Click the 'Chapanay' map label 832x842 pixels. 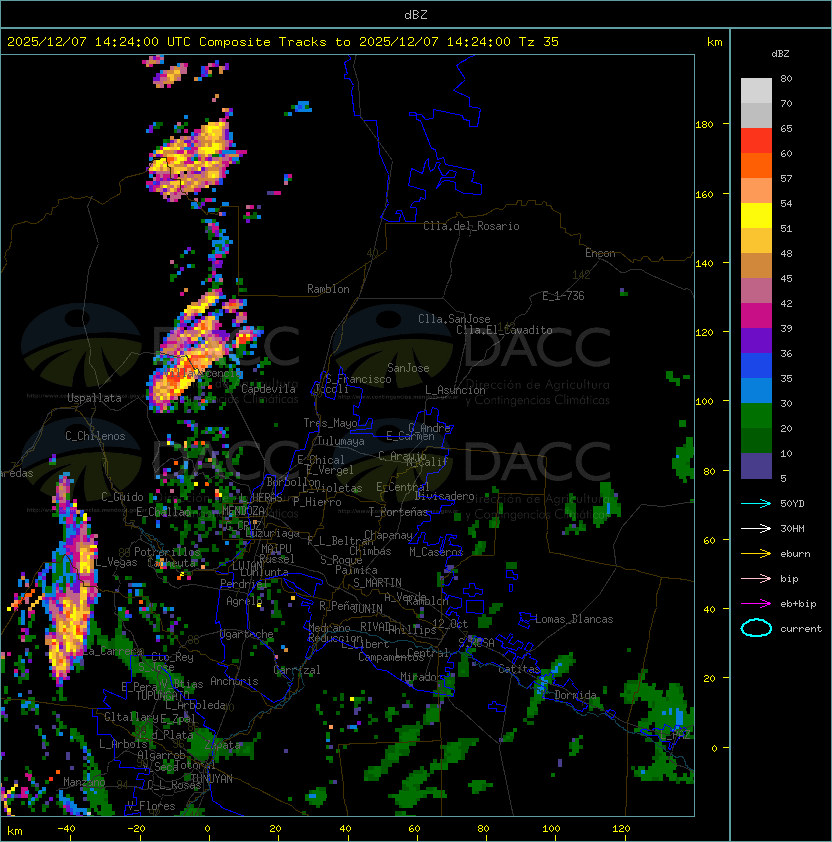[x=388, y=535]
